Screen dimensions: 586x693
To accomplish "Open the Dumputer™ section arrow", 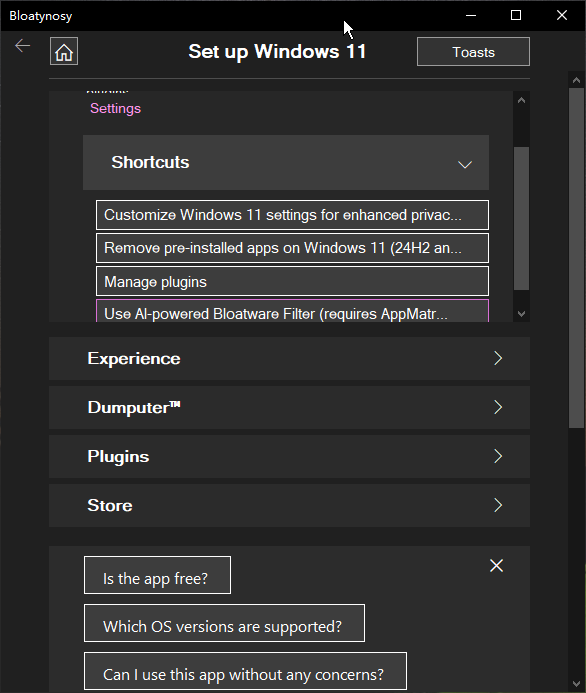I will click(x=498, y=407).
